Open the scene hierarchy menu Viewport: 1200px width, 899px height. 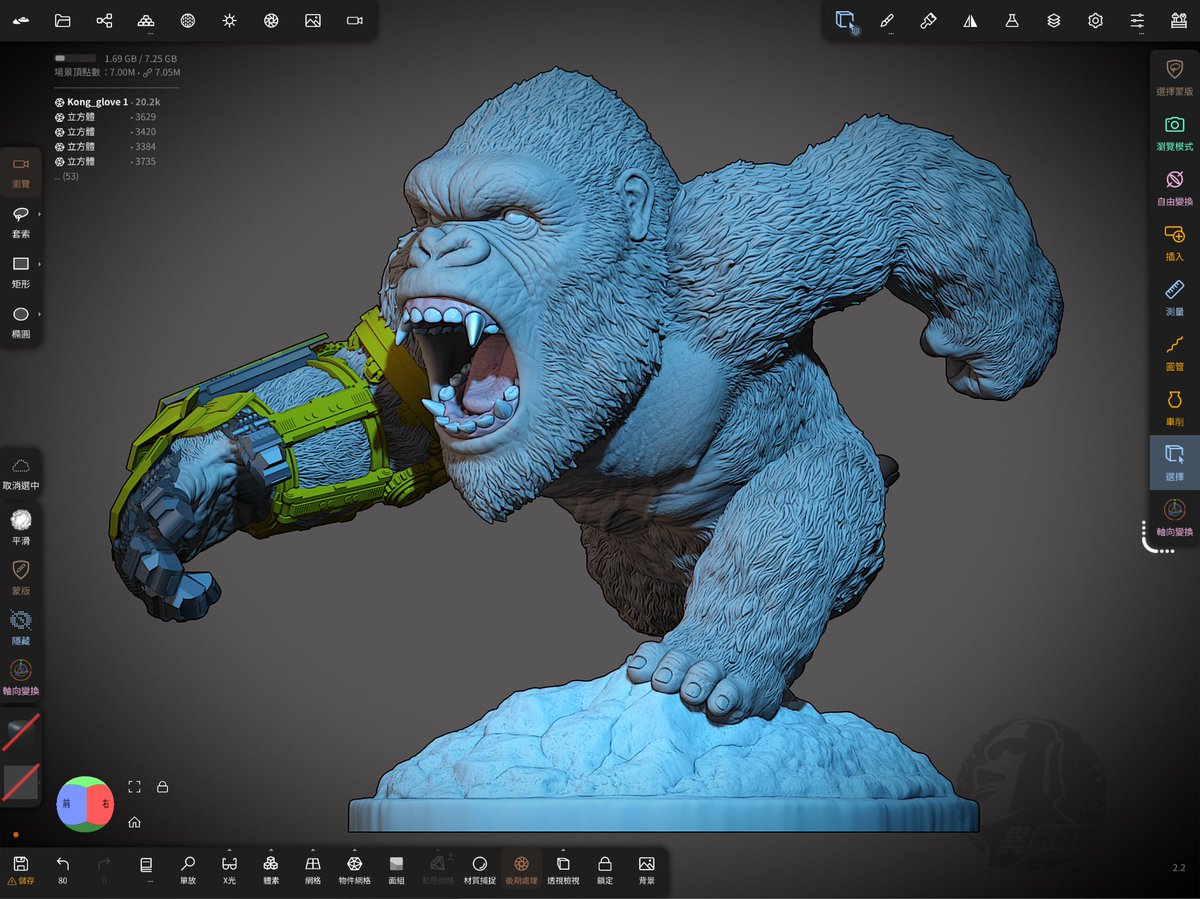[104, 20]
